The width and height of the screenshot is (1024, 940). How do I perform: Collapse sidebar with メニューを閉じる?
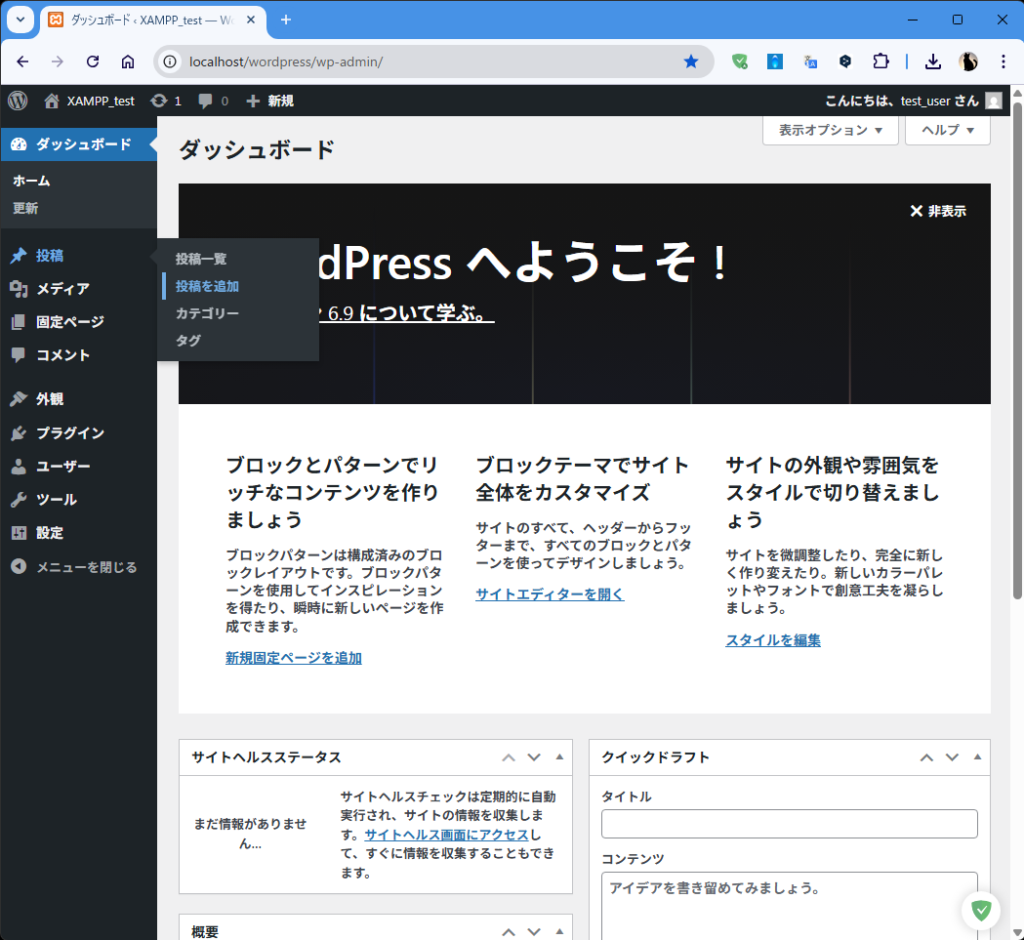click(x=86, y=567)
